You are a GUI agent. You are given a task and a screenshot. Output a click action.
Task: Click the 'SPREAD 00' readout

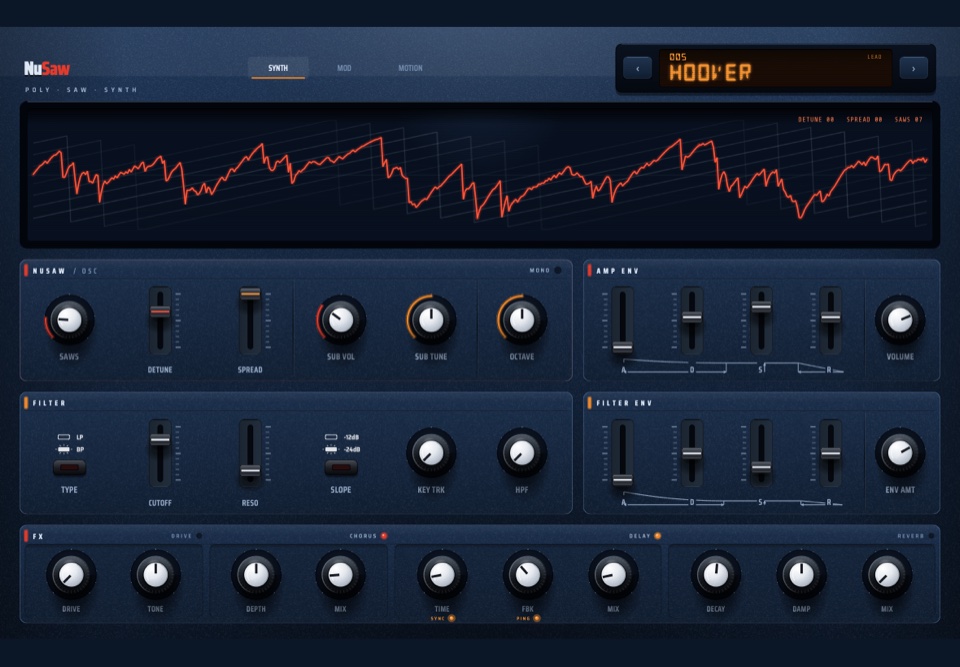point(864,119)
